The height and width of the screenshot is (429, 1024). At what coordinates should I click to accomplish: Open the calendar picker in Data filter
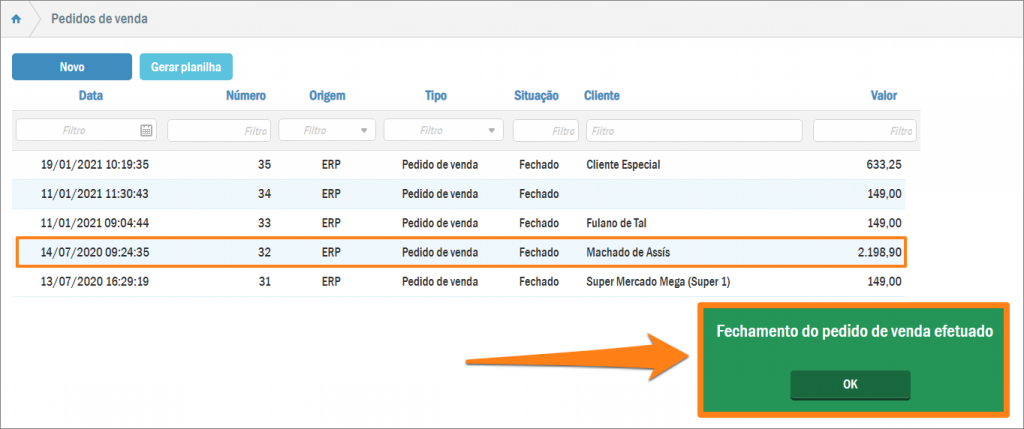pyautogui.click(x=146, y=130)
